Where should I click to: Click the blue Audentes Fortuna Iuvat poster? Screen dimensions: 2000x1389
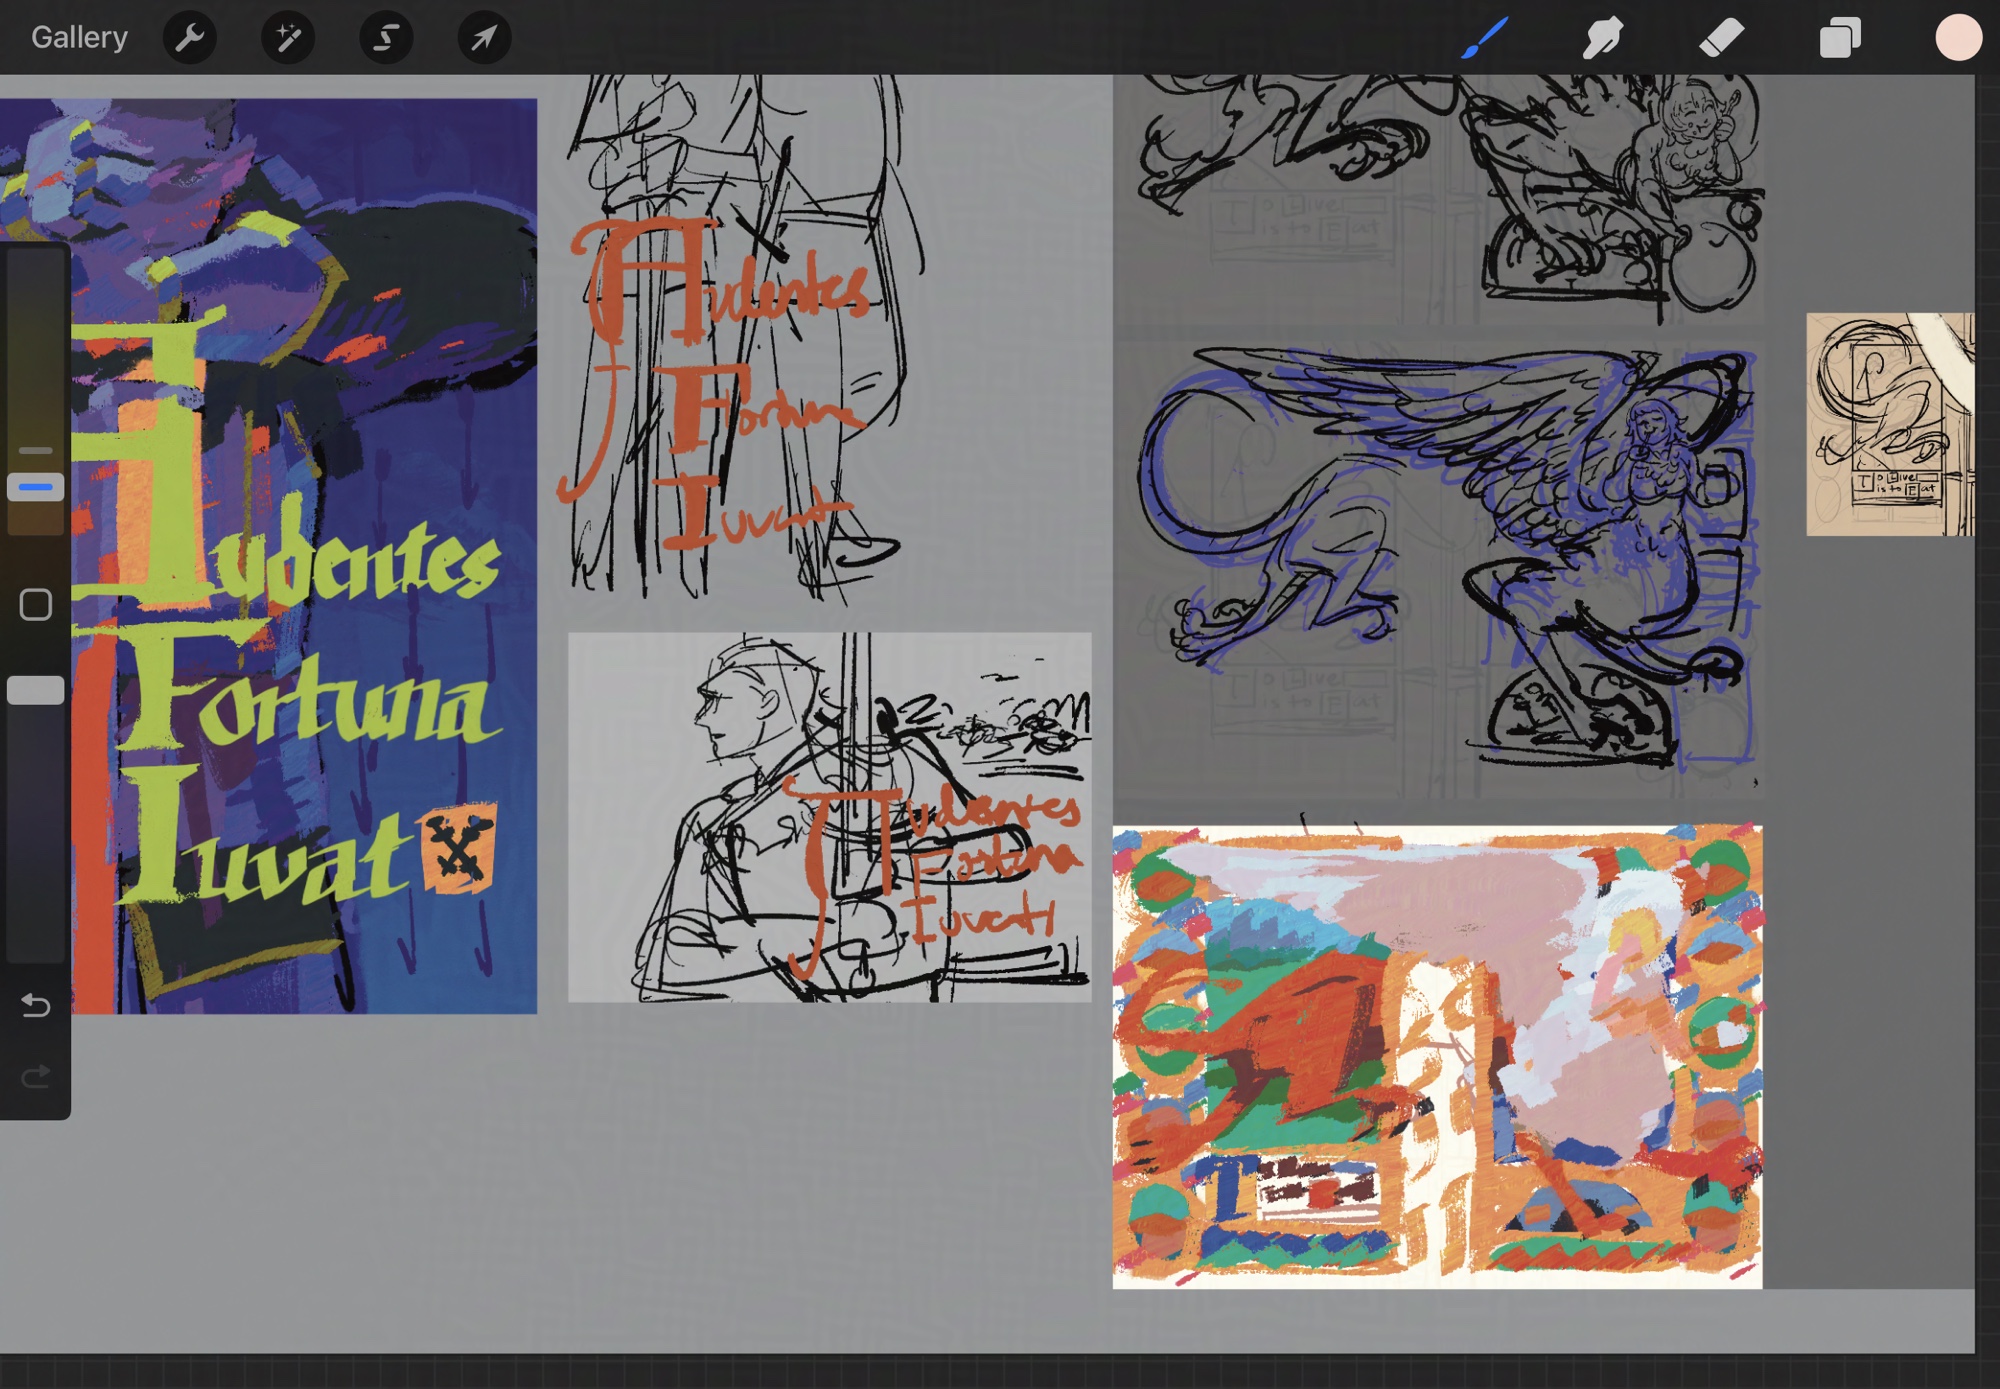point(300,560)
